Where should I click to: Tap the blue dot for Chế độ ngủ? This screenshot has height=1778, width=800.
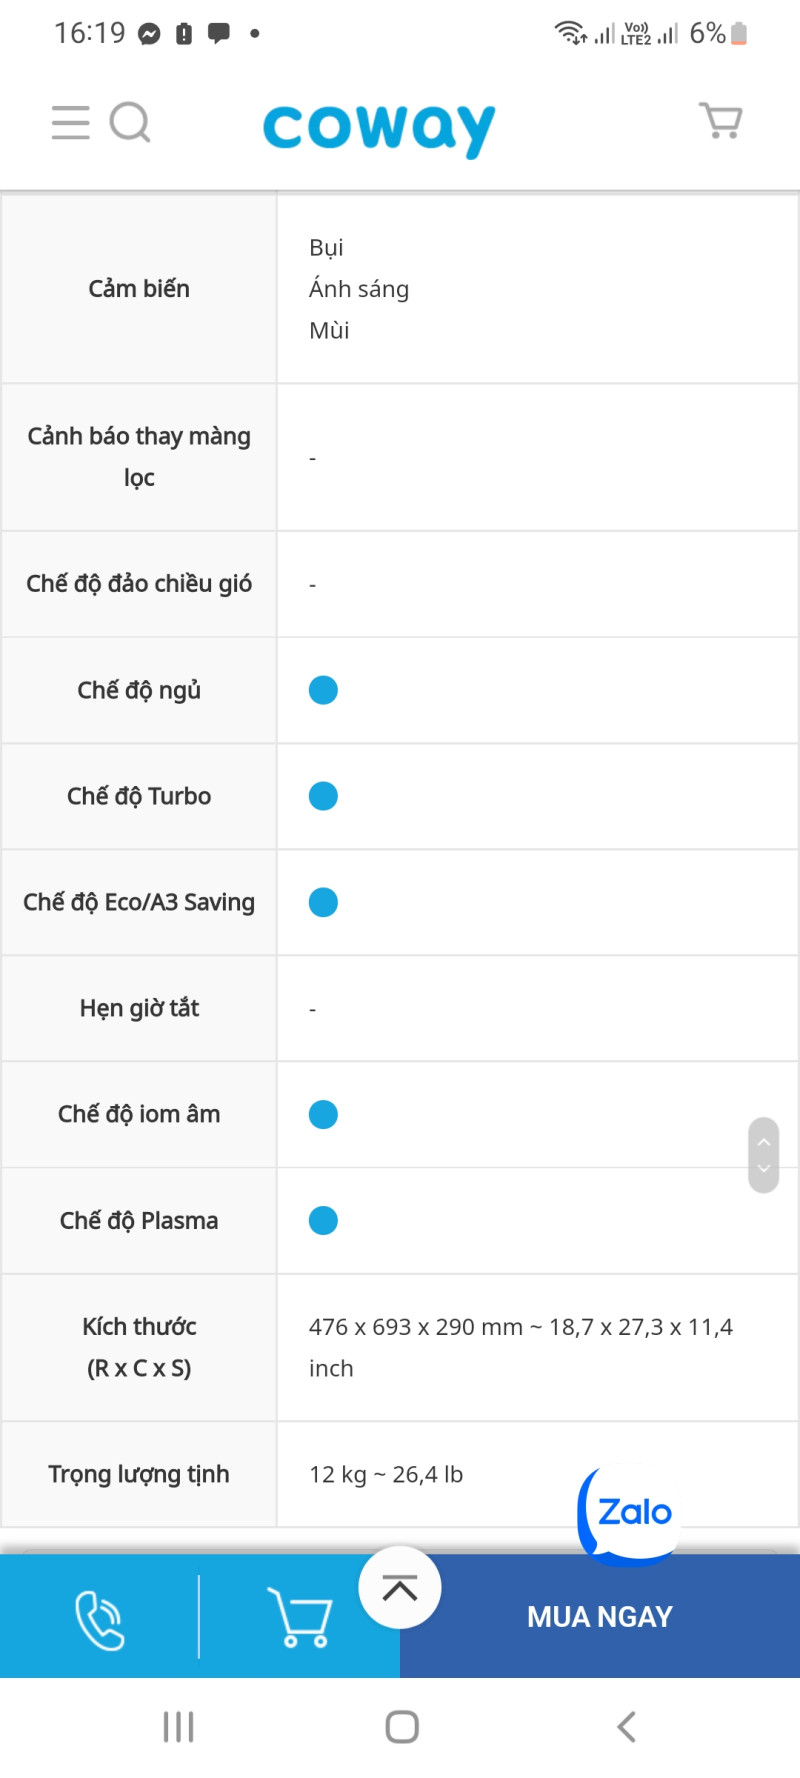click(x=323, y=690)
